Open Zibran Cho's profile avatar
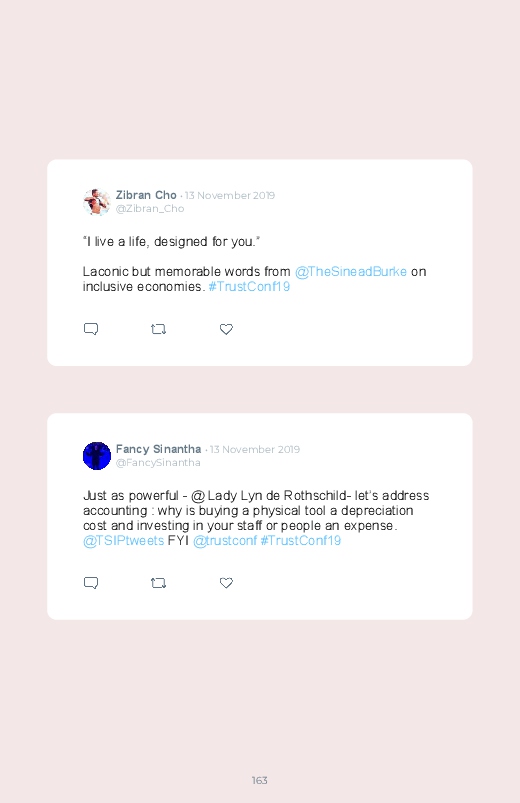Viewport: 520px width, 803px height. coord(97,202)
